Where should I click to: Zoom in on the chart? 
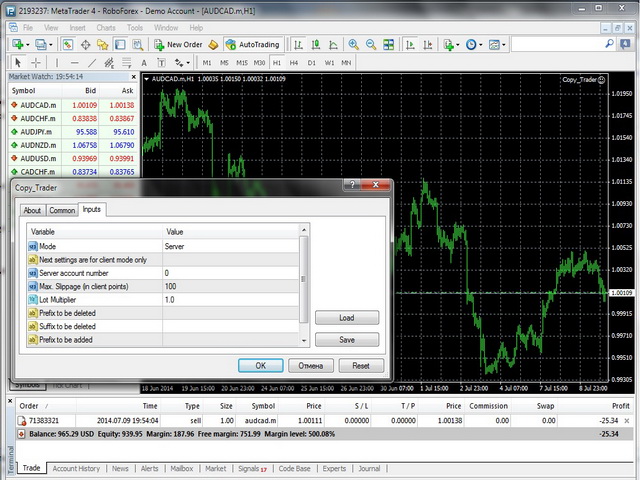pyautogui.click(x=353, y=44)
